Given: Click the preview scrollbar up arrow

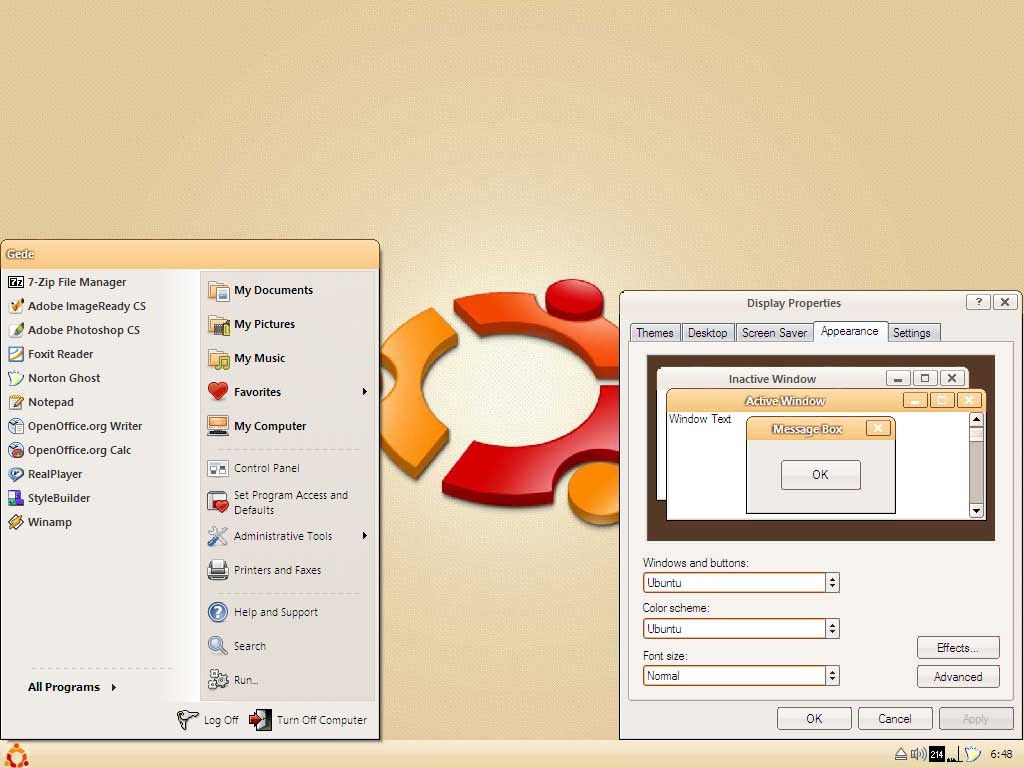Looking at the screenshot, I should (976, 419).
